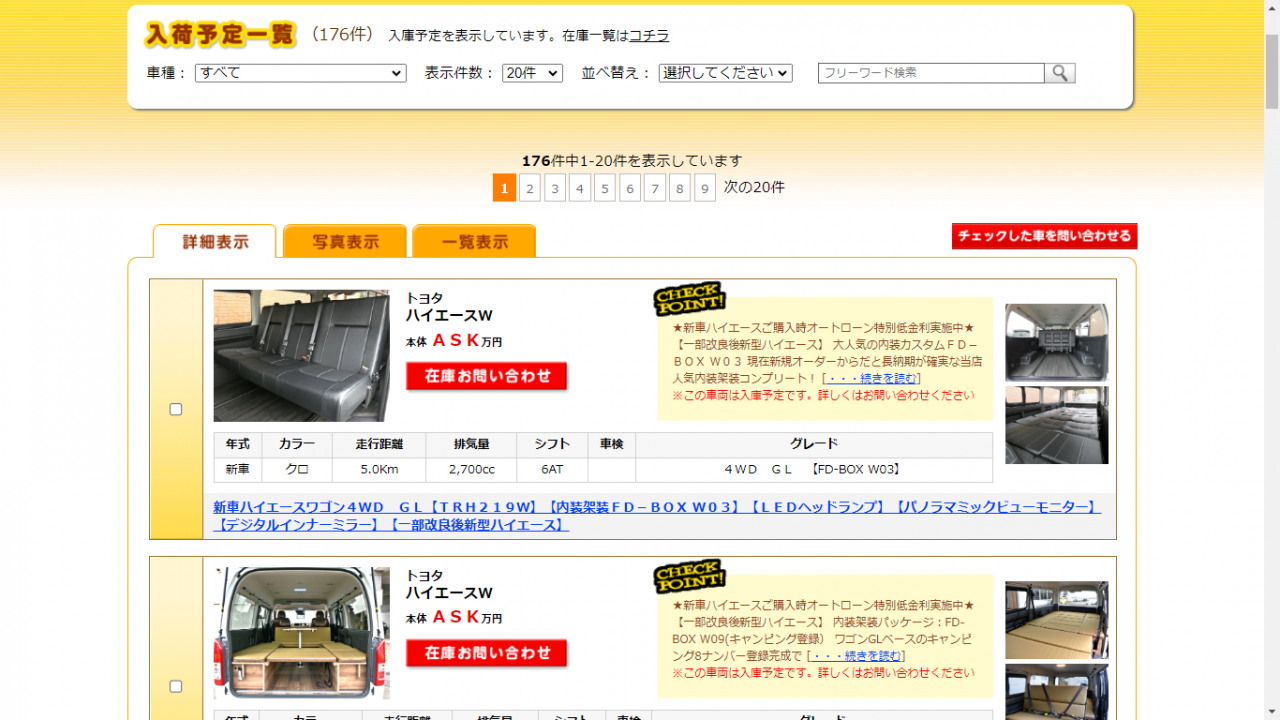Click the 入荷予定一覧 heading

click(221, 34)
